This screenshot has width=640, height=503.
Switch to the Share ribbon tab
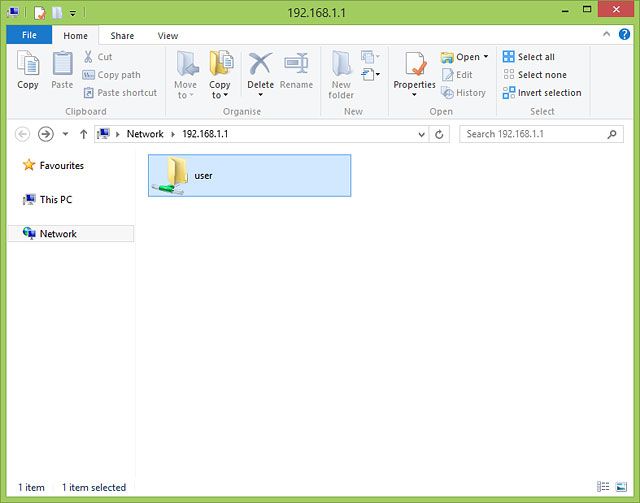click(x=122, y=36)
